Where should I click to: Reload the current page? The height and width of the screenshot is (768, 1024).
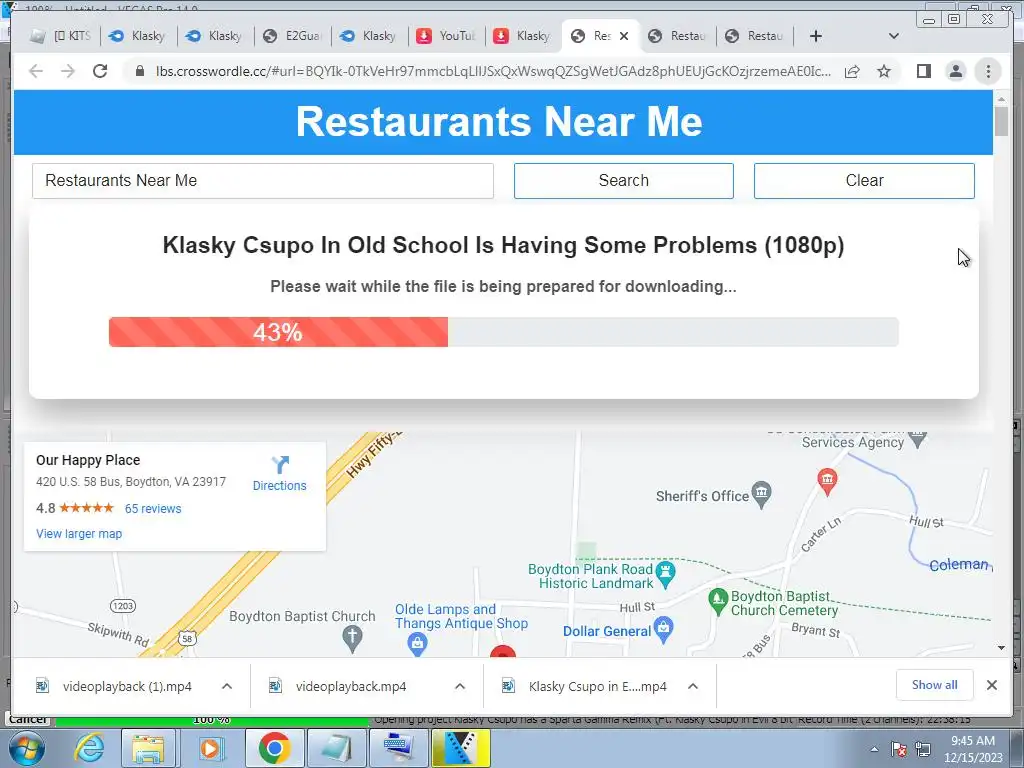click(100, 71)
